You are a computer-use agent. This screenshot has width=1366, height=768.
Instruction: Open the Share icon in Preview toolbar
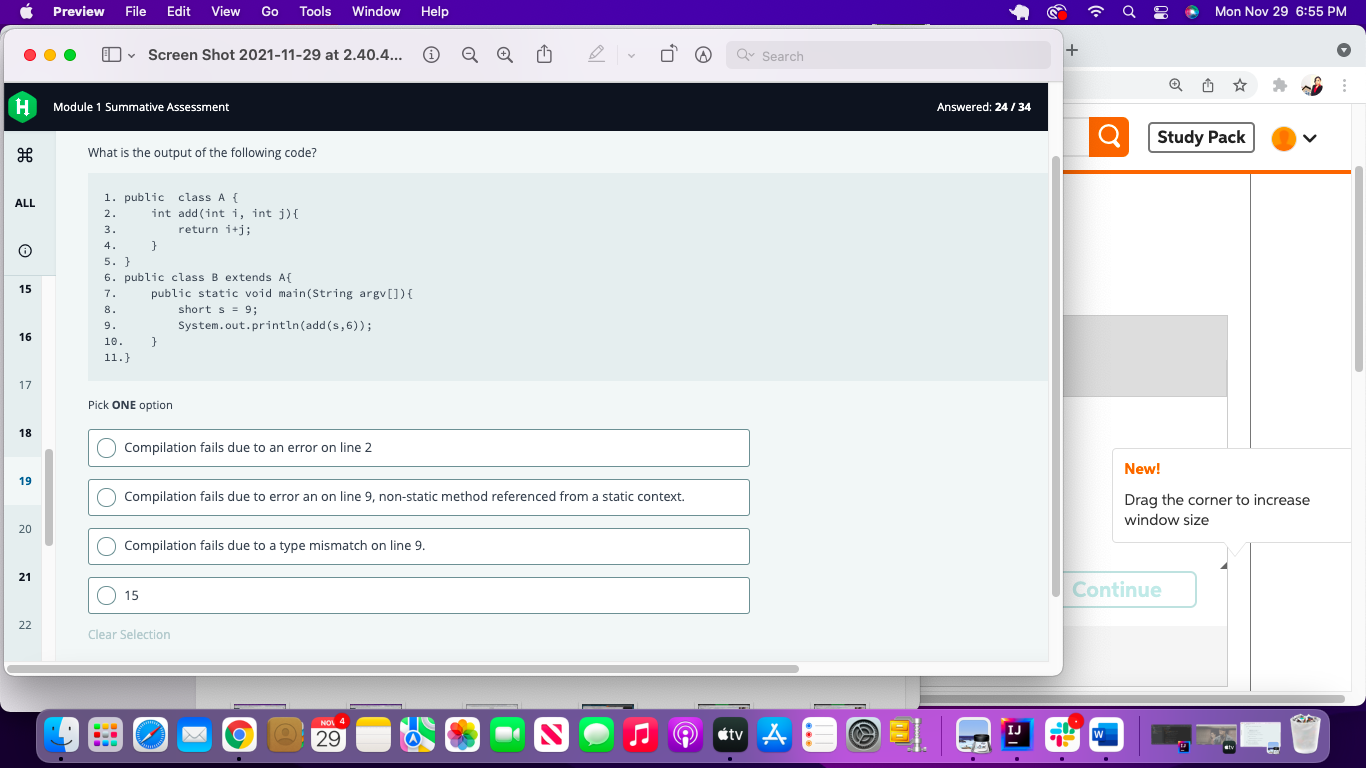coord(544,55)
